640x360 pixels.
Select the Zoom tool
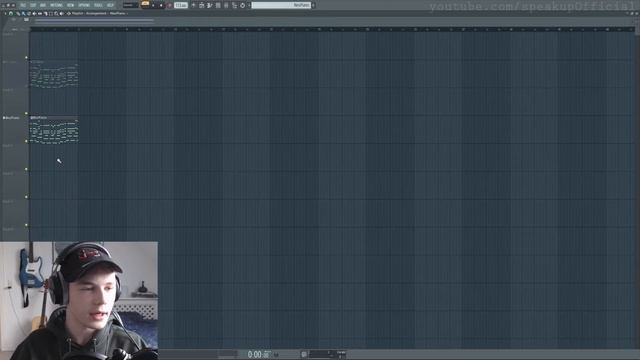click(x=56, y=13)
